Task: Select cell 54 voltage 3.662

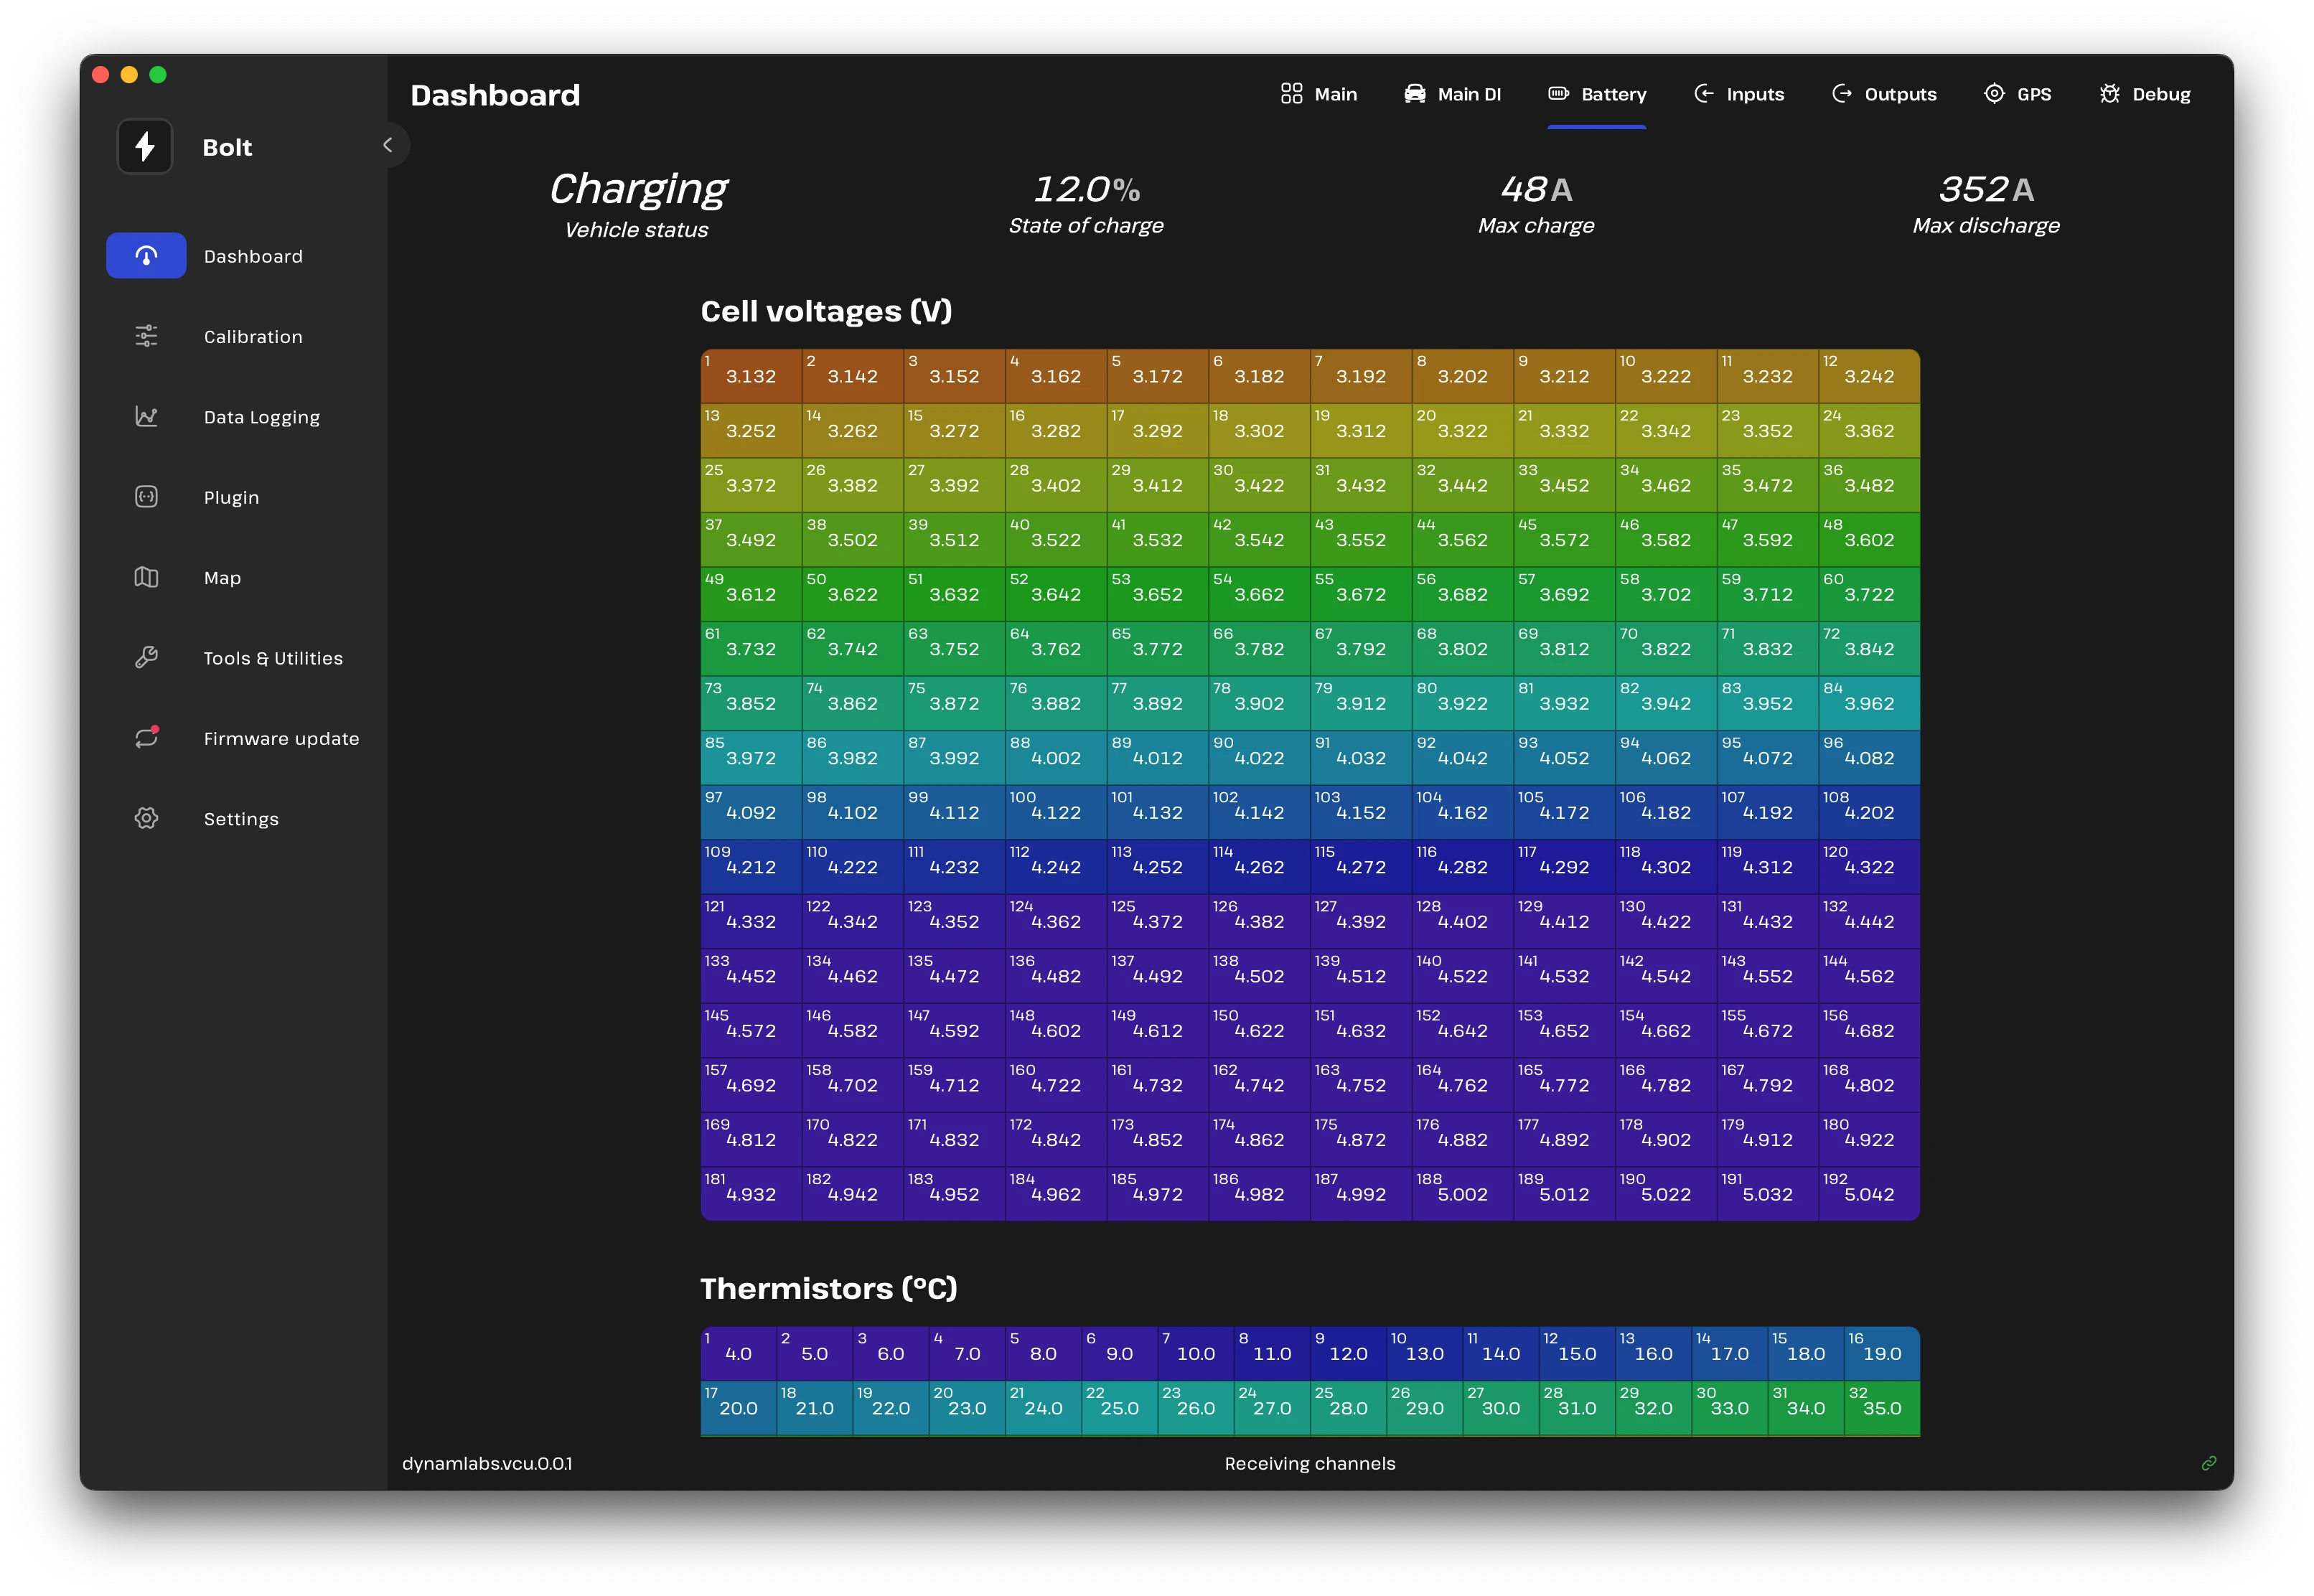Action: coord(1259,594)
